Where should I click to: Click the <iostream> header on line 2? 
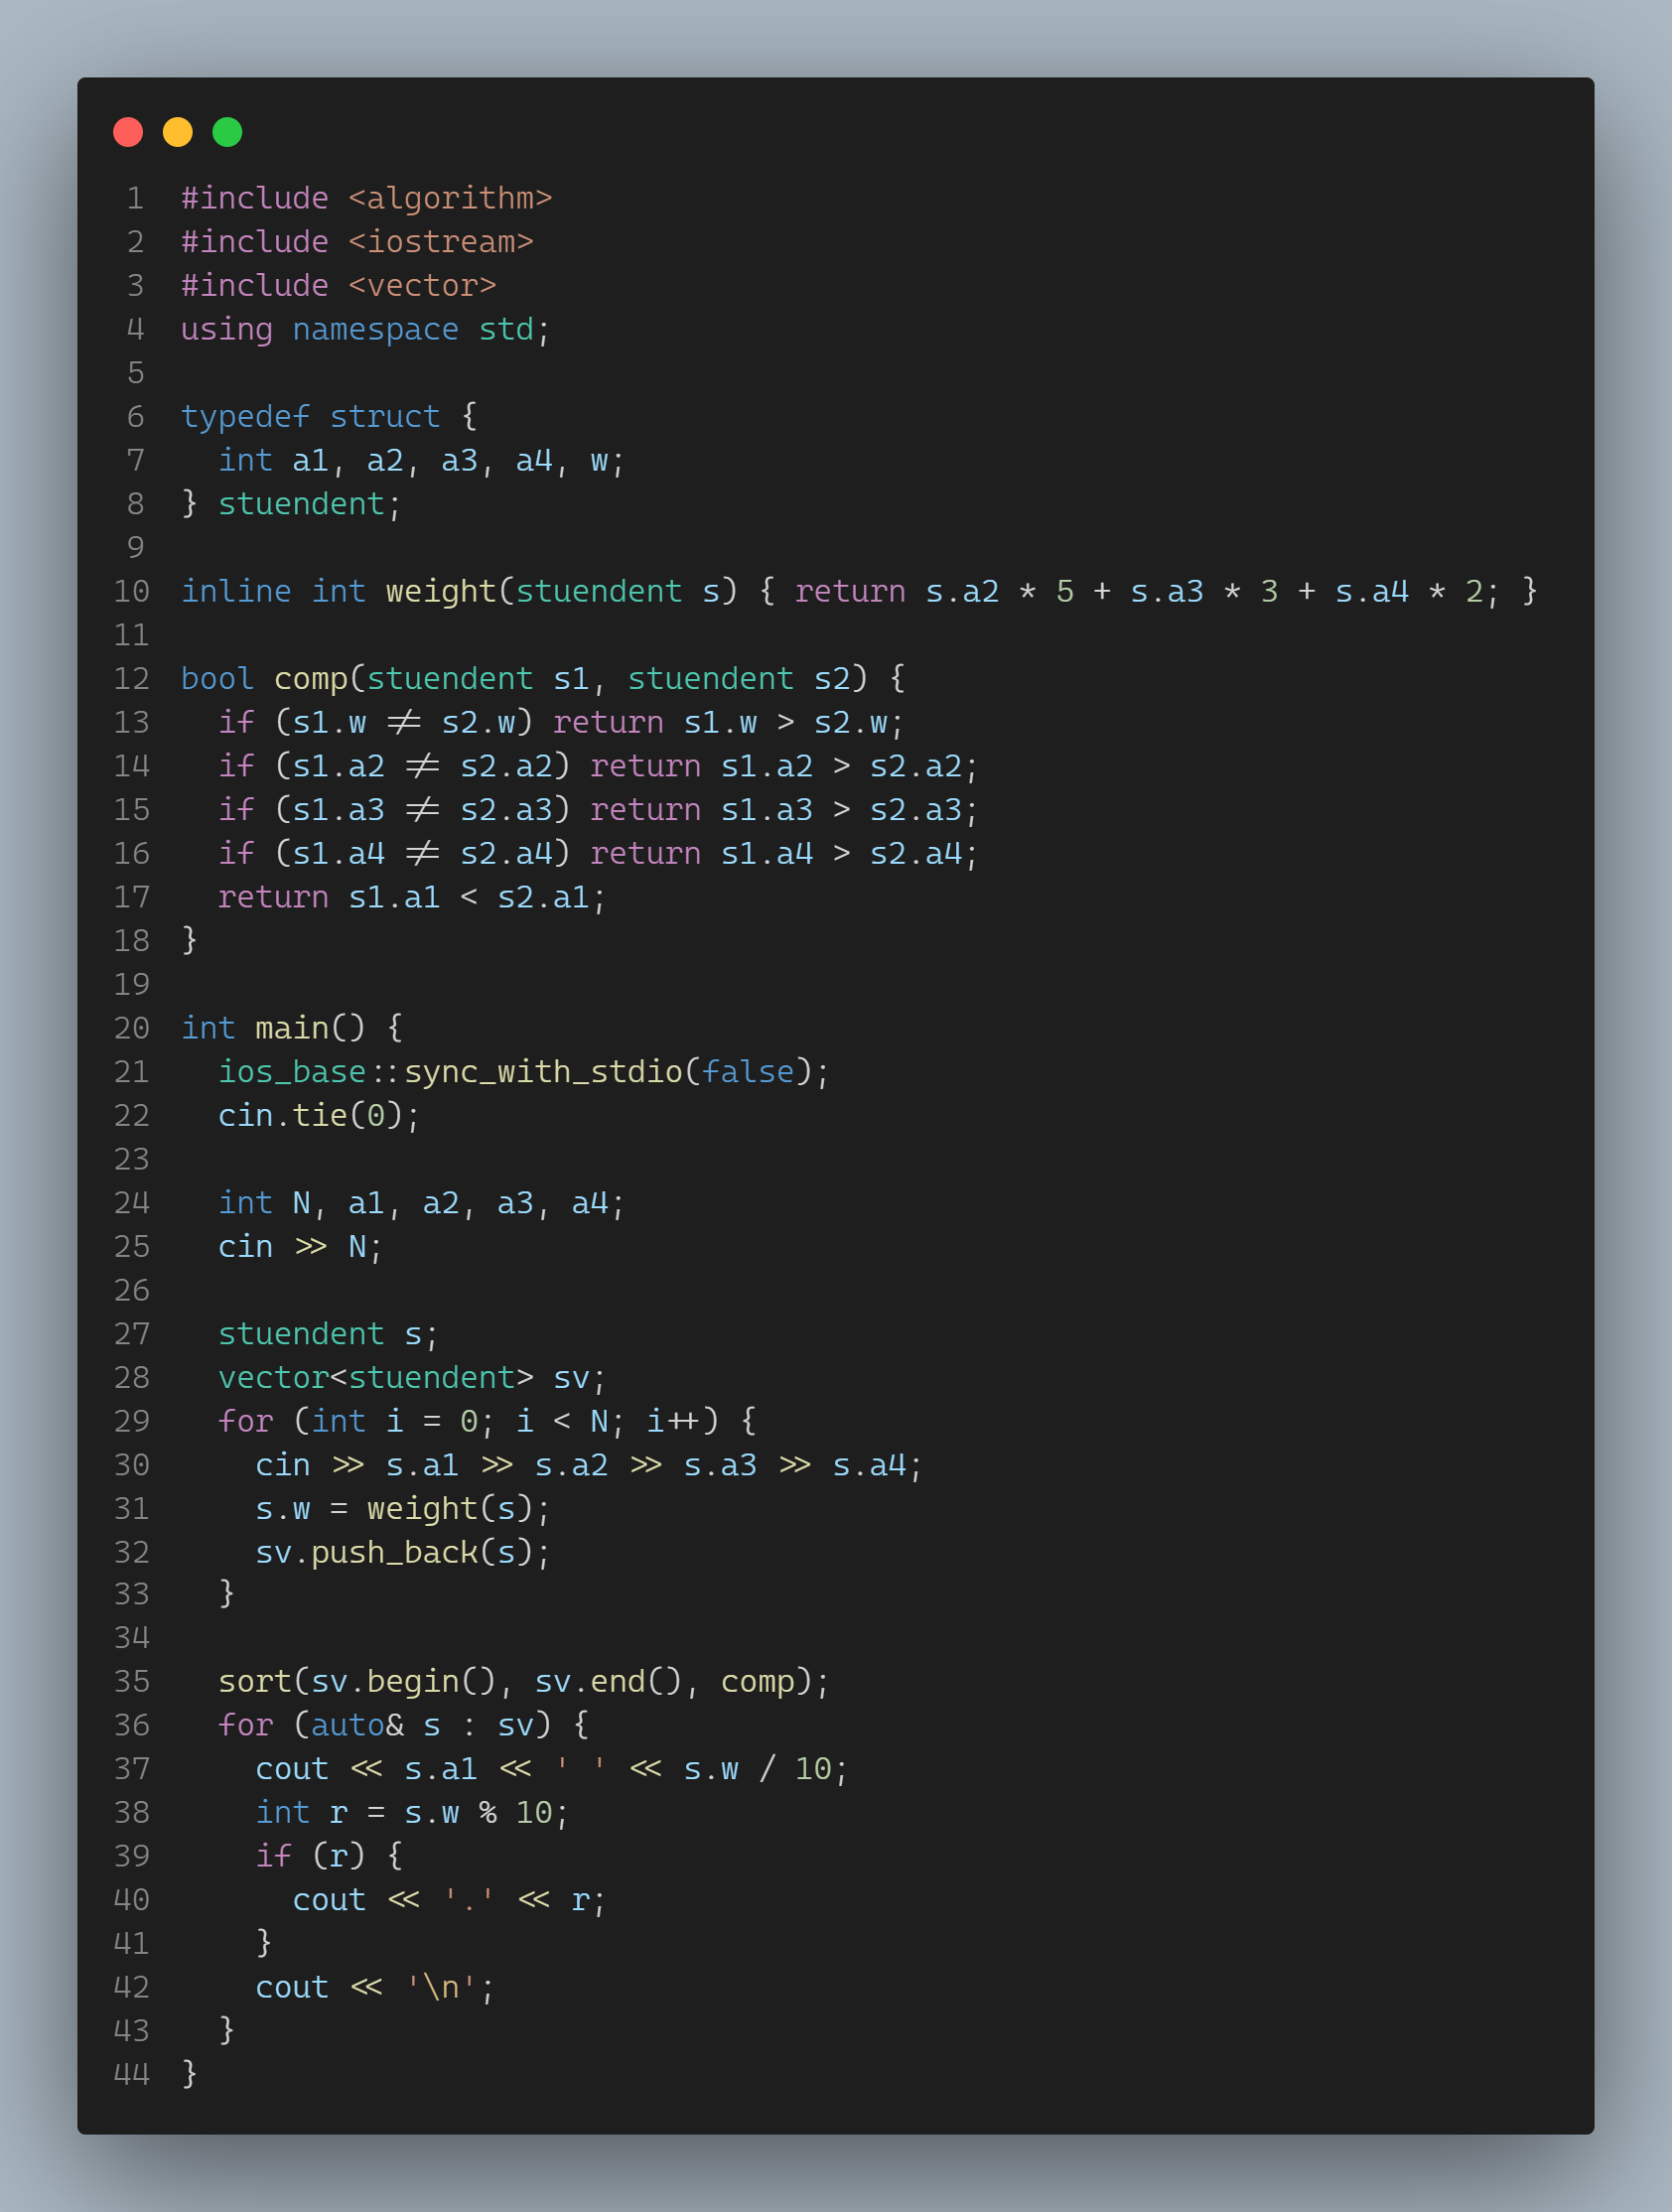tap(440, 242)
